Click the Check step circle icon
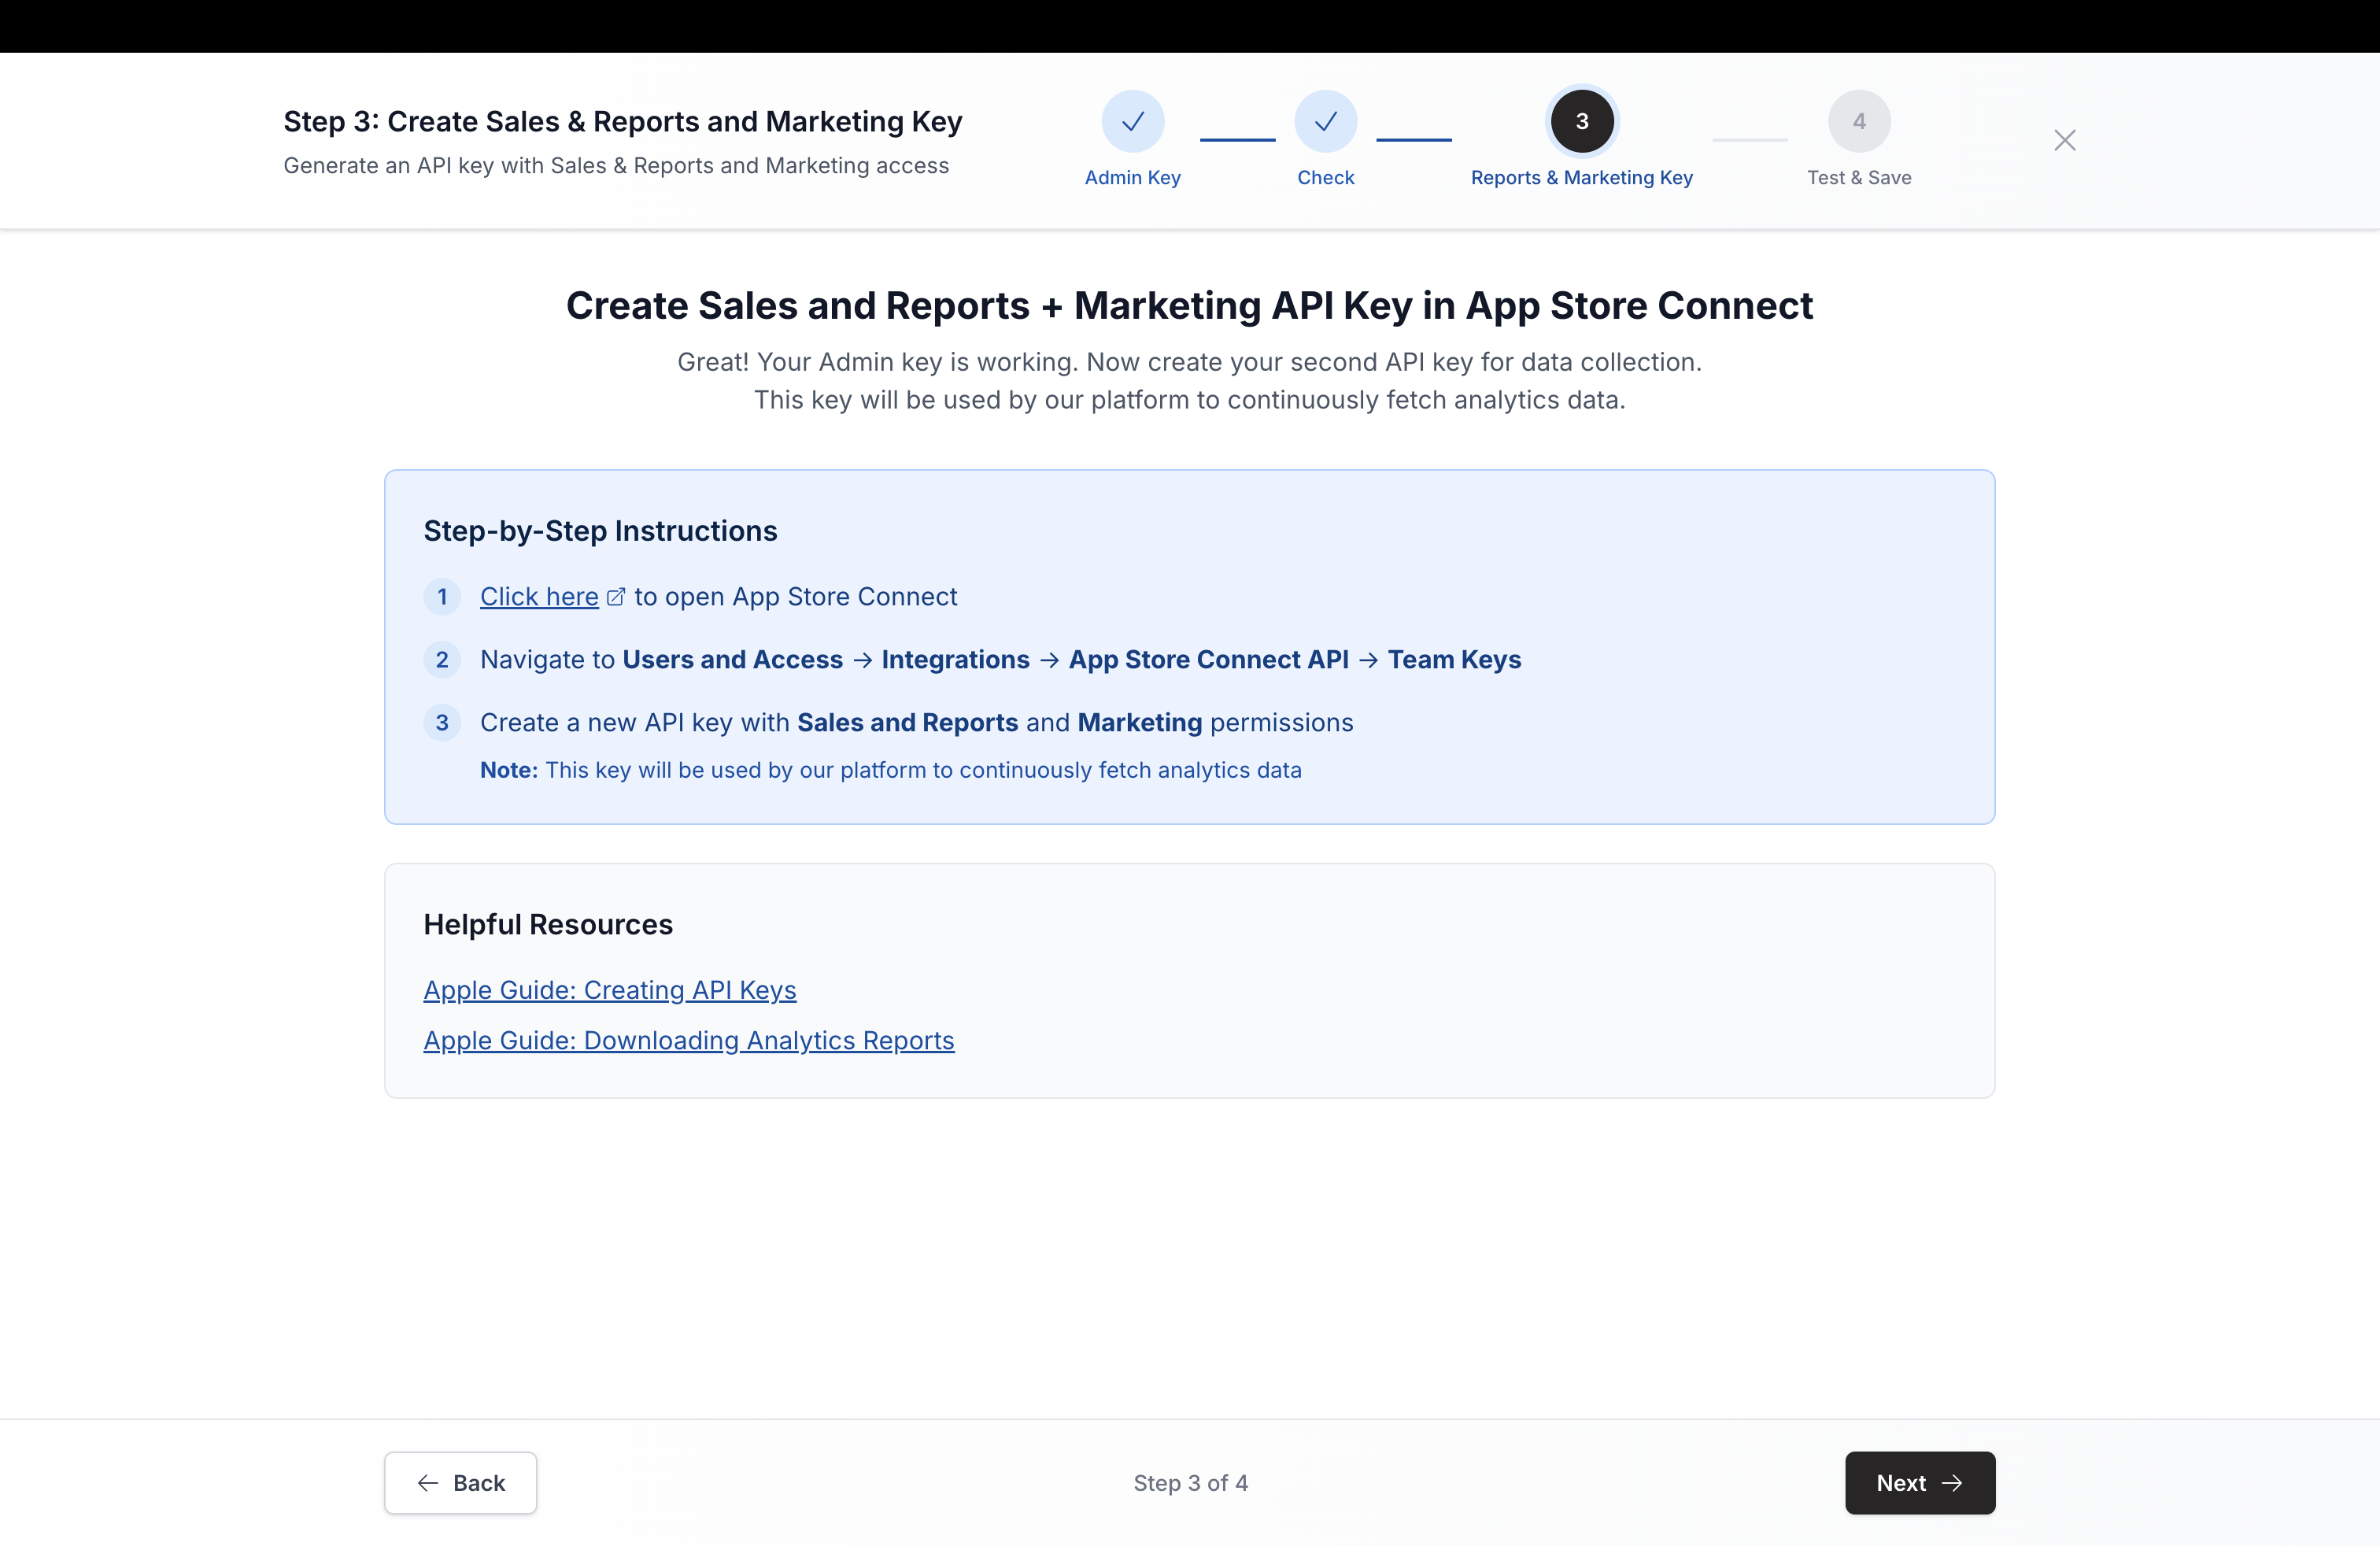This screenshot has height=1546, width=2380. click(1326, 121)
